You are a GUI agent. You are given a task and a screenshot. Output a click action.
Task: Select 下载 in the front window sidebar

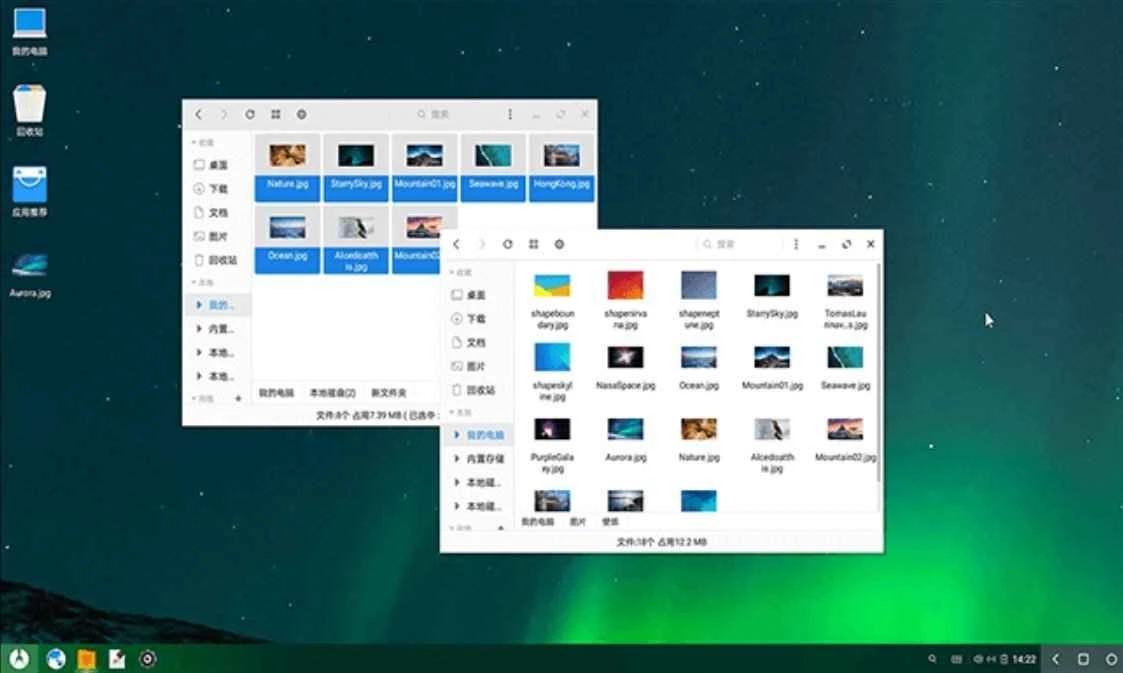coord(475,319)
